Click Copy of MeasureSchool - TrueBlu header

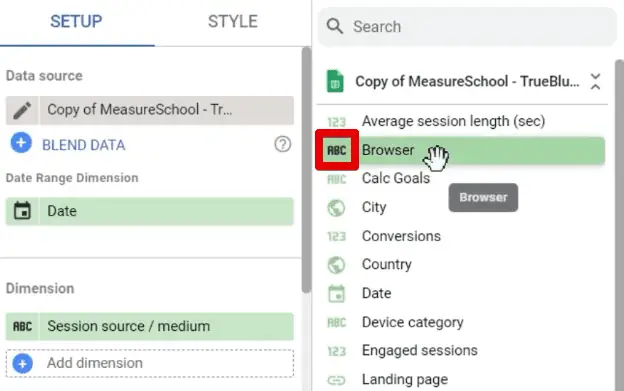(x=467, y=82)
